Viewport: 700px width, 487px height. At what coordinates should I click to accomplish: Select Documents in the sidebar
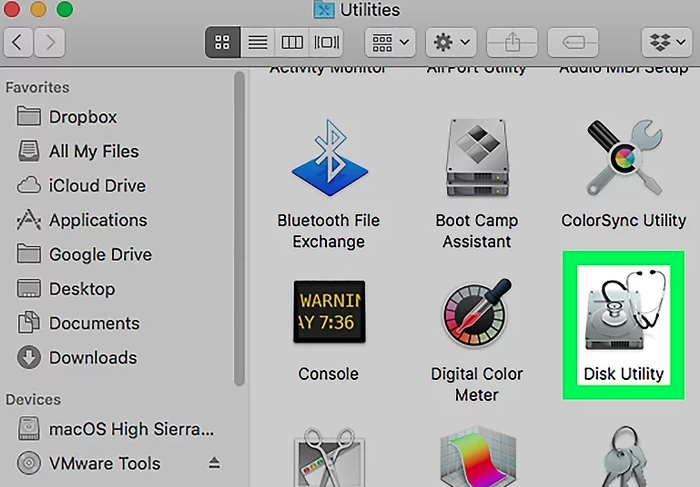click(79, 323)
